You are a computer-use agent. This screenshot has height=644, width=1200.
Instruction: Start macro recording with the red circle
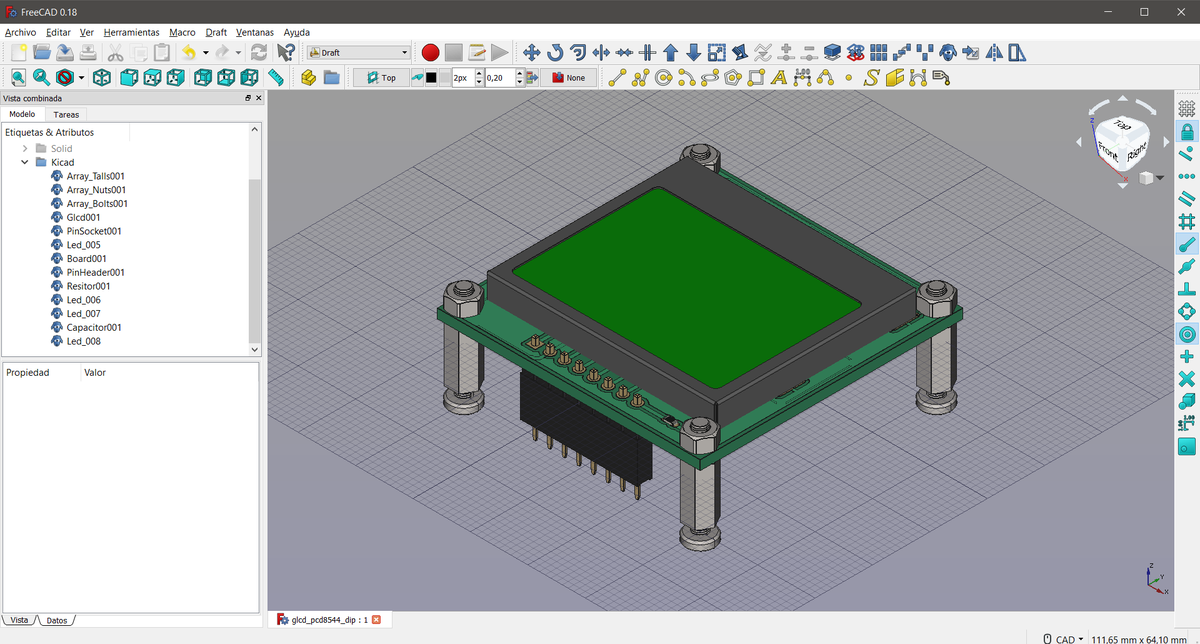[430, 52]
